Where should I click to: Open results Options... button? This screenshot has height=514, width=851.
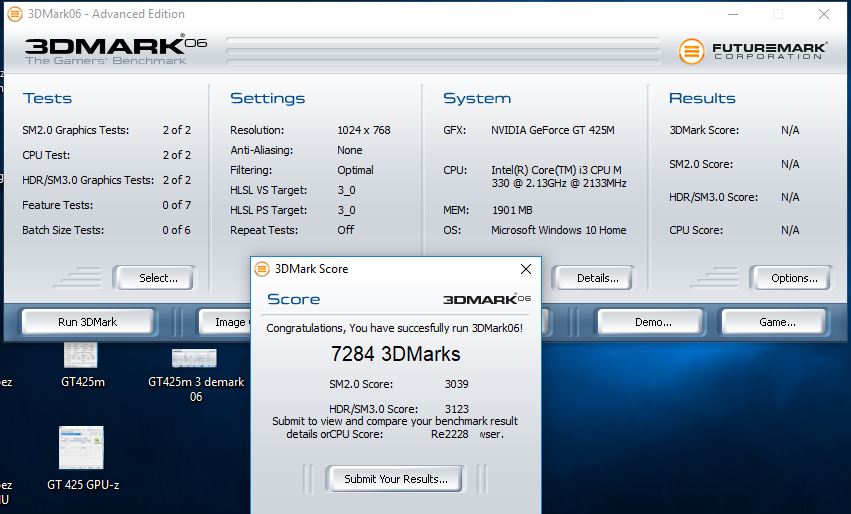click(793, 278)
